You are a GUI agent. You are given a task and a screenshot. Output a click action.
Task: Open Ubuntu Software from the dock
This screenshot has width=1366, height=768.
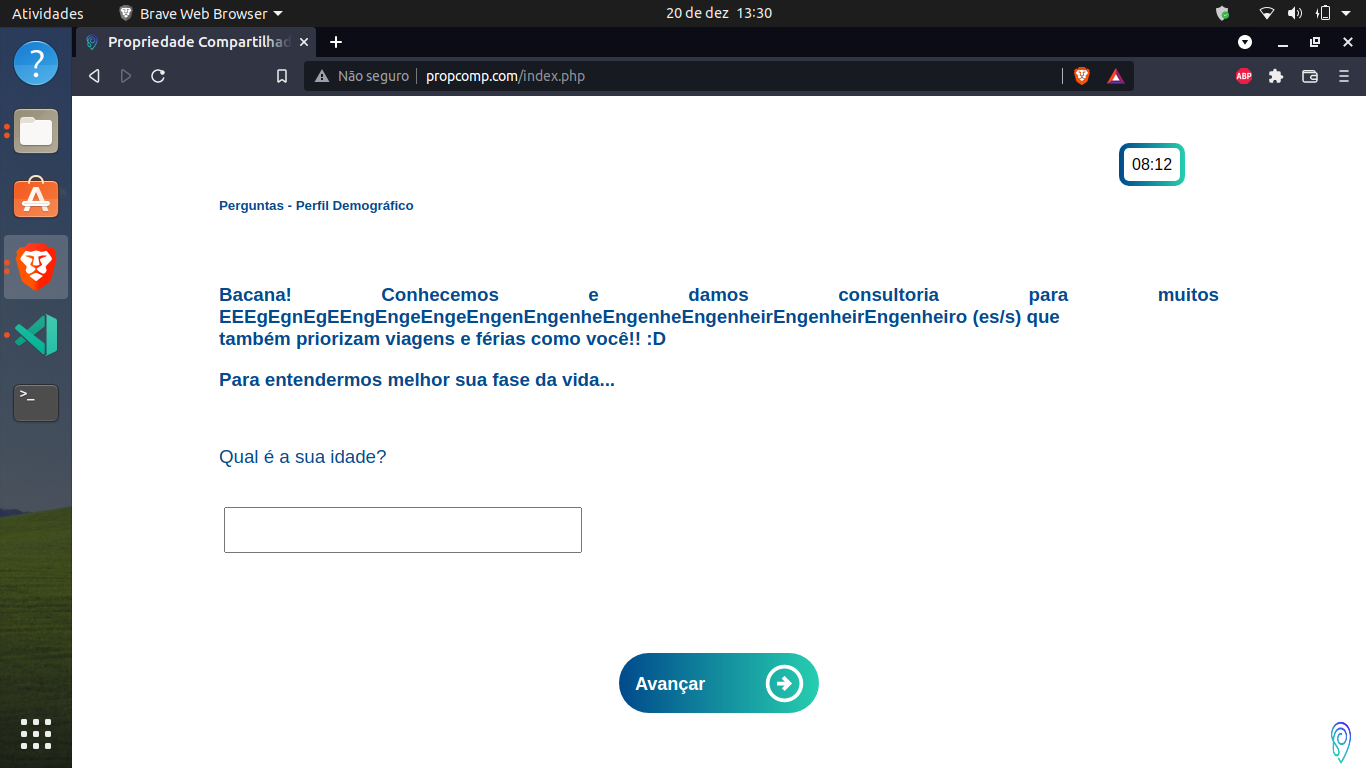pyautogui.click(x=36, y=199)
